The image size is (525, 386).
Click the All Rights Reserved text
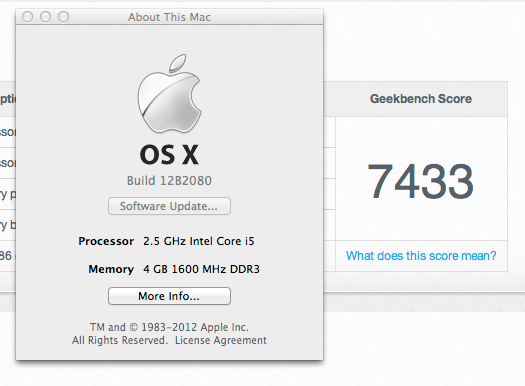(120, 340)
